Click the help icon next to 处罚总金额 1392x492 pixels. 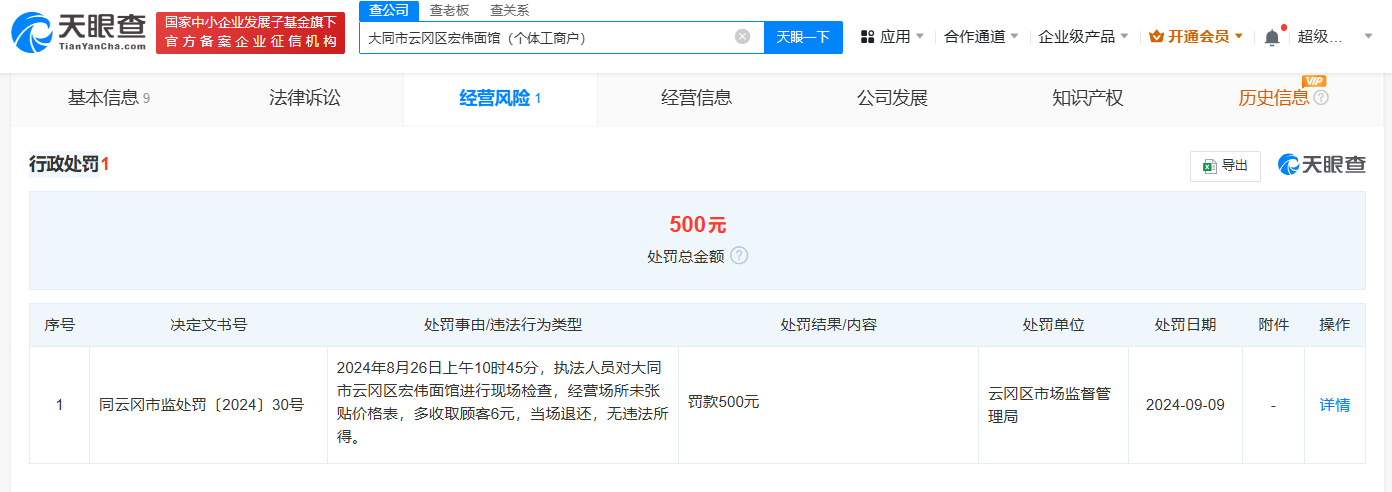click(739, 255)
